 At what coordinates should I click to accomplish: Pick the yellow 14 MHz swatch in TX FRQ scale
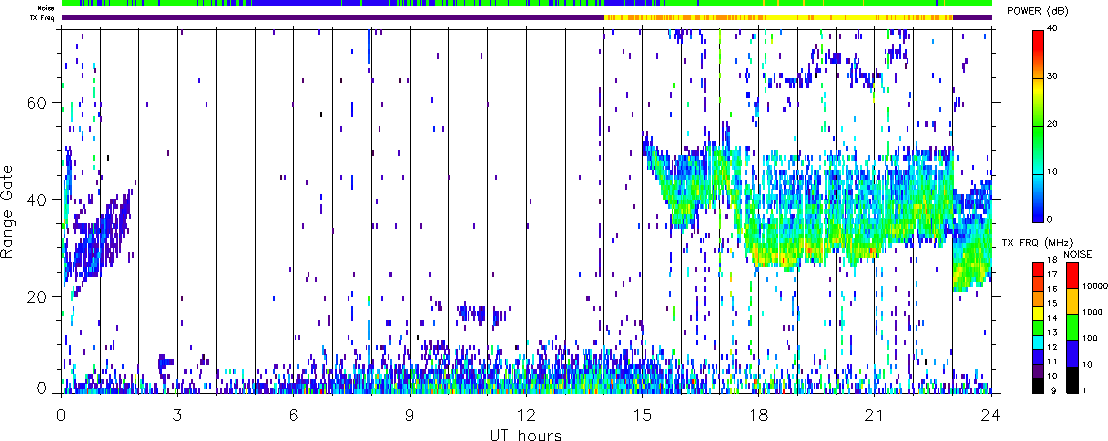[1036, 312]
